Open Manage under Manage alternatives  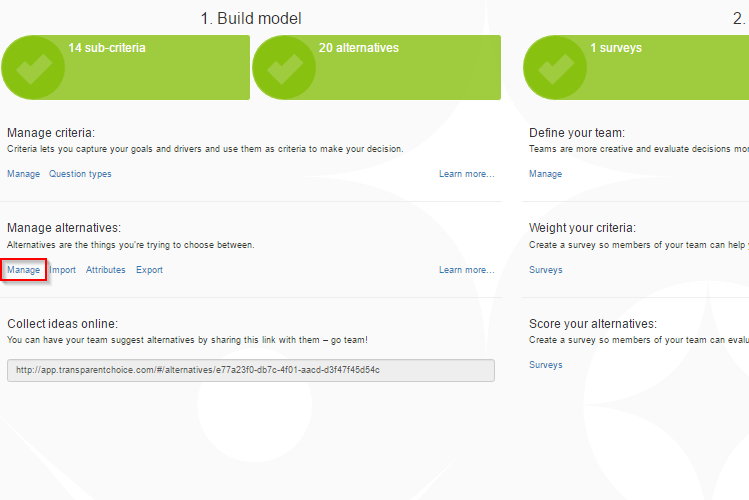pos(23,270)
